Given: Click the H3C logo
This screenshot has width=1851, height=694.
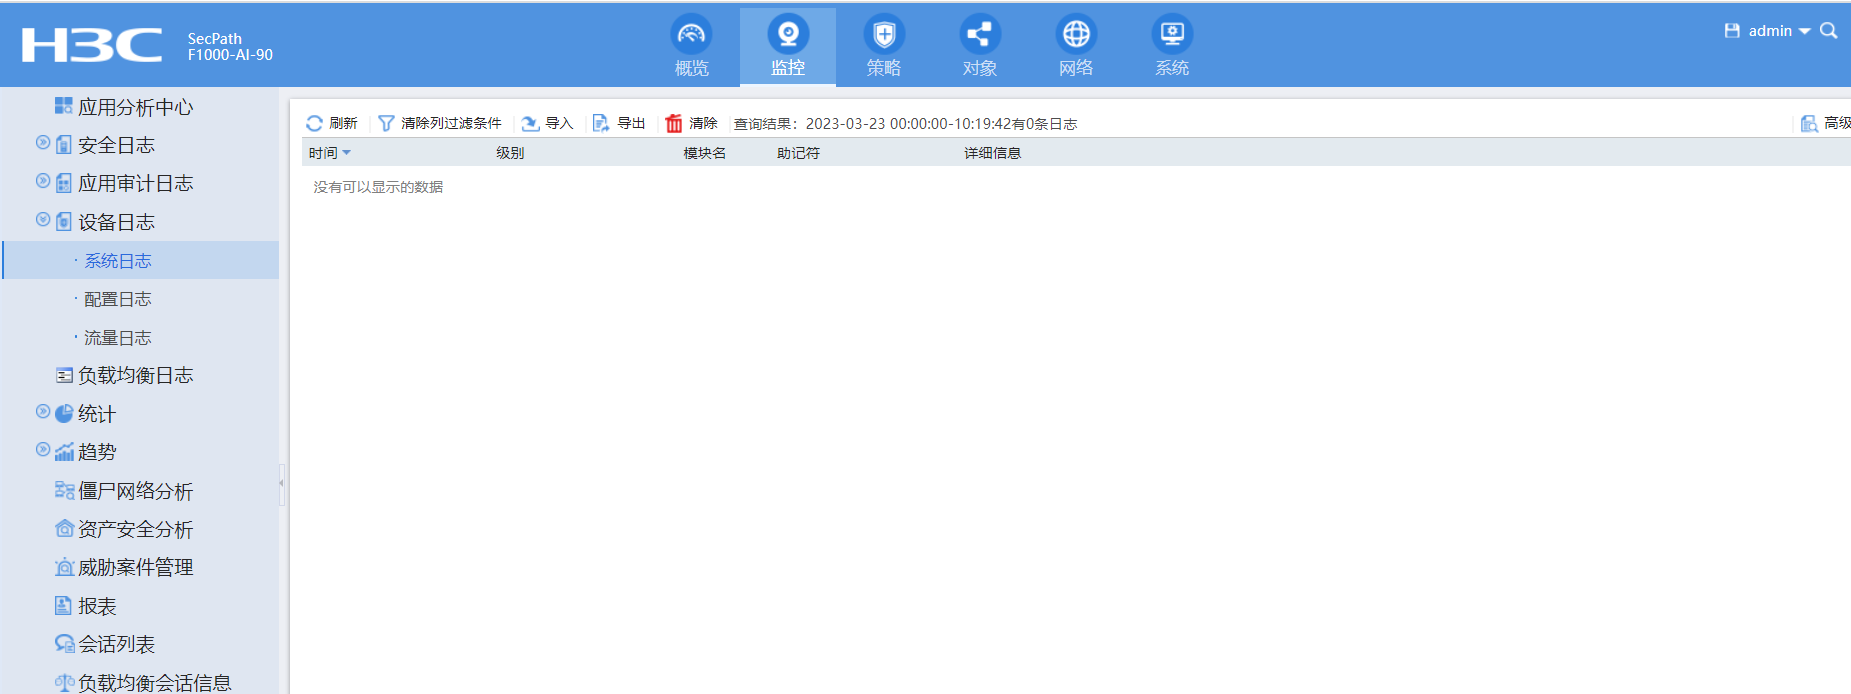Looking at the screenshot, I should [x=92, y=45].
